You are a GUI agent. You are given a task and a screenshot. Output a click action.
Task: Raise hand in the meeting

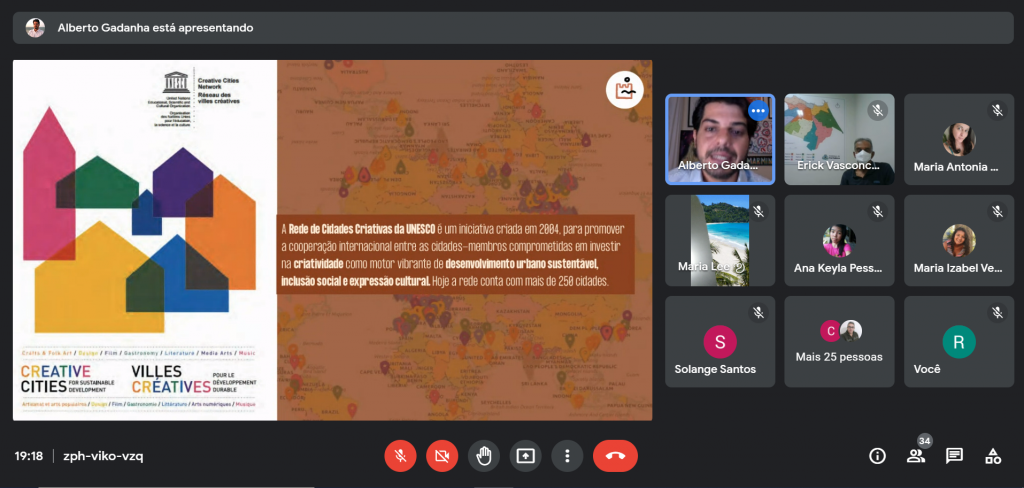click(484, 456)
